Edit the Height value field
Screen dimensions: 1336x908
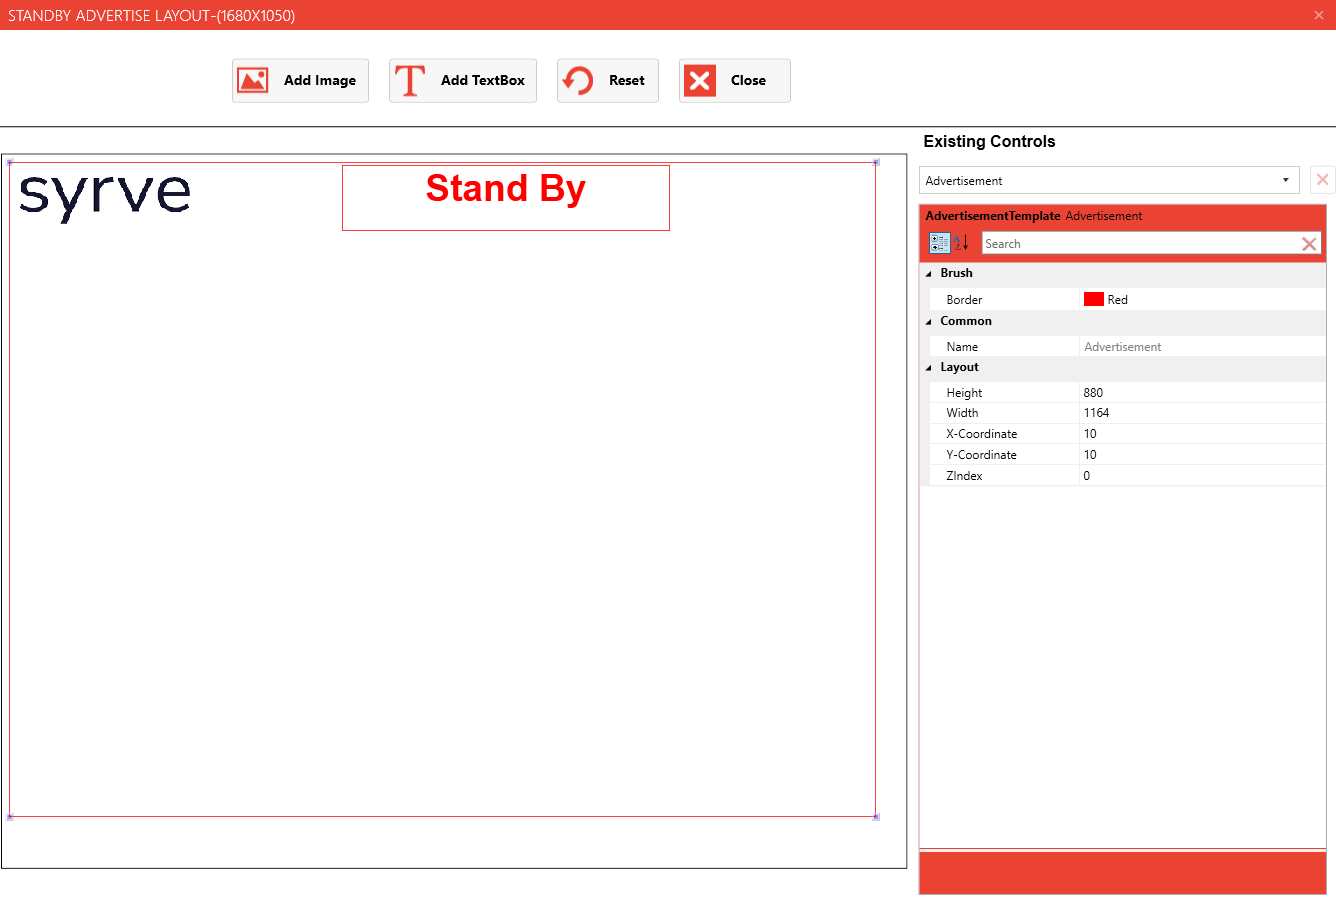pyautogui.click(x=1200, y=393)
